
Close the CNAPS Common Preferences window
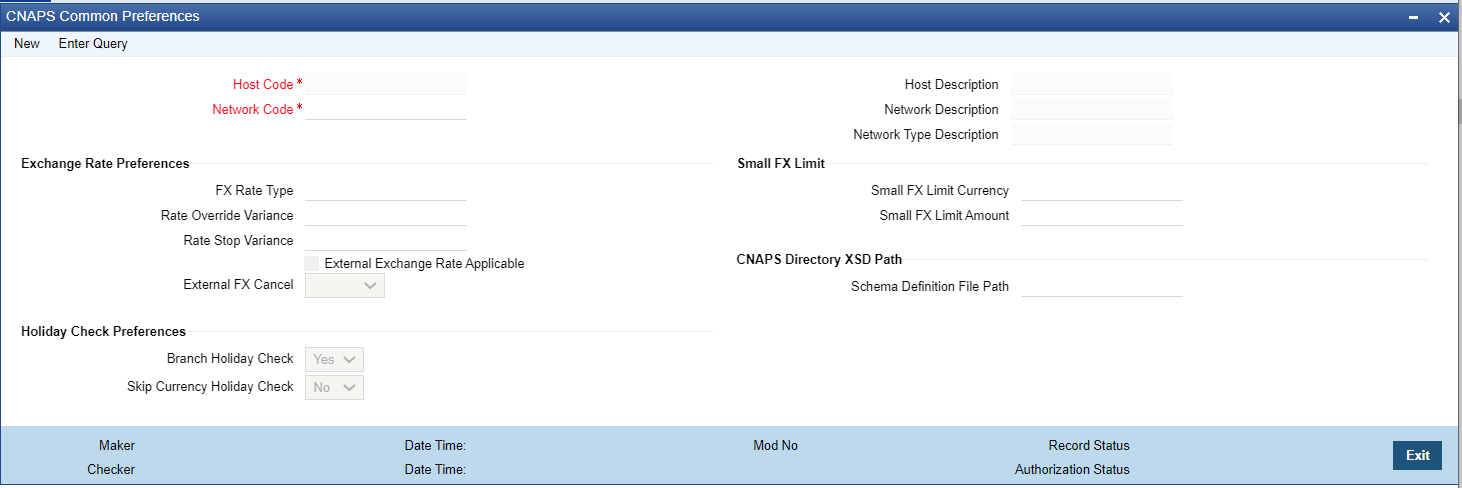[x=1444, y=17]
